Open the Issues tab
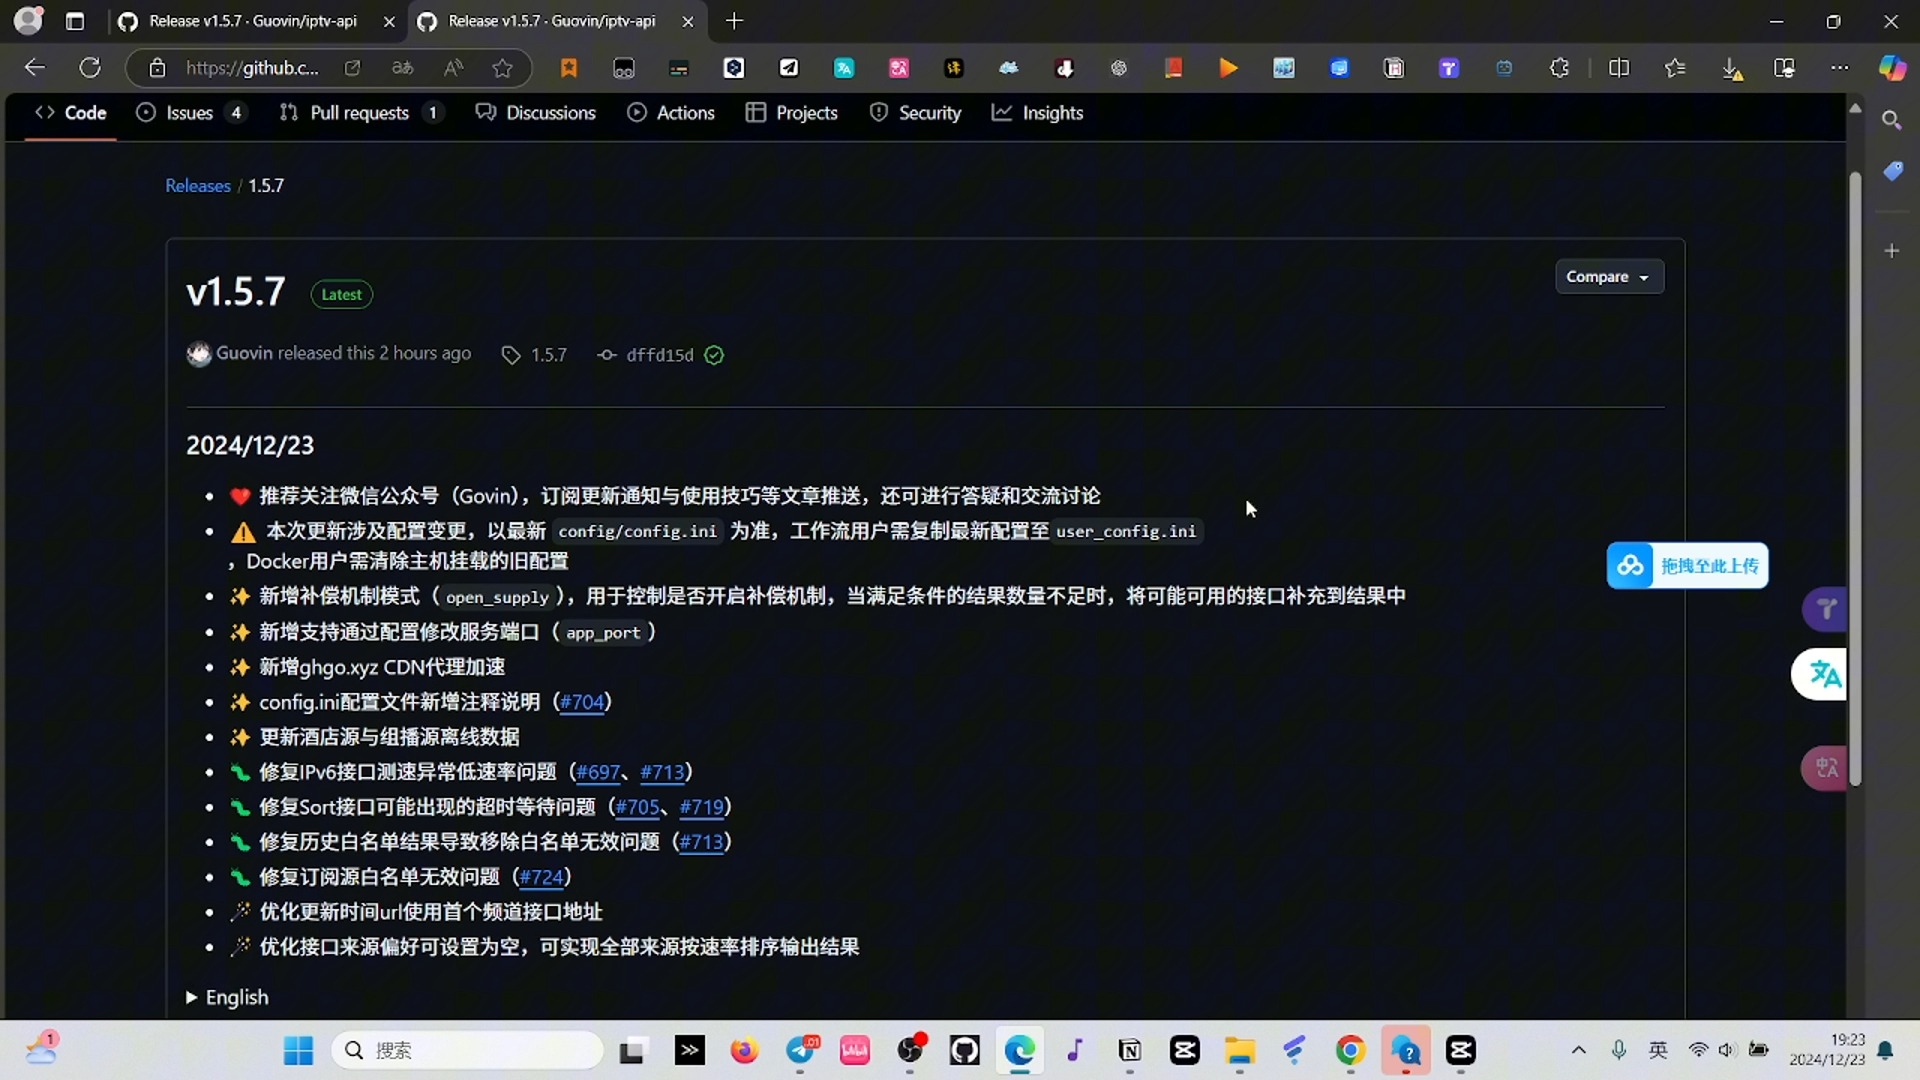 point(190,113)
